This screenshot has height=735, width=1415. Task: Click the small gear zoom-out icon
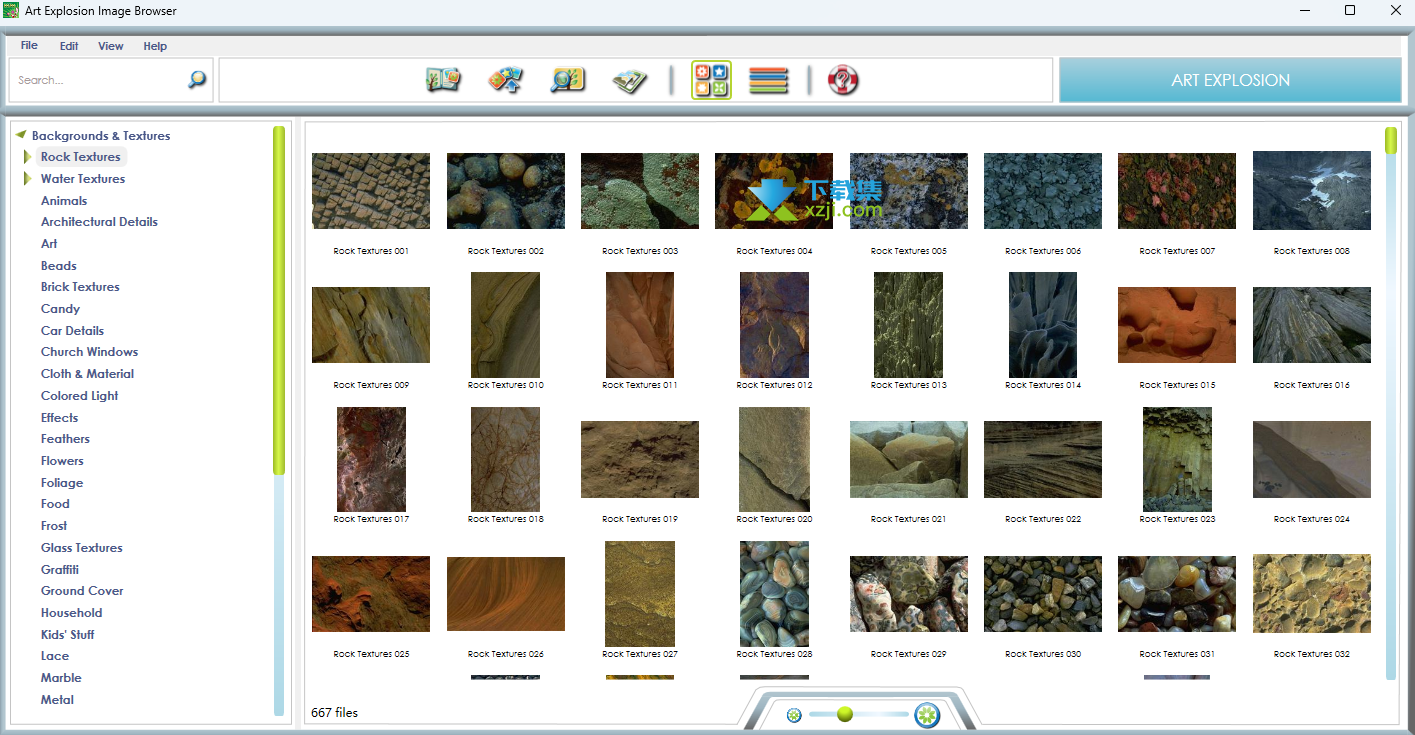click(x=794, y=715)
